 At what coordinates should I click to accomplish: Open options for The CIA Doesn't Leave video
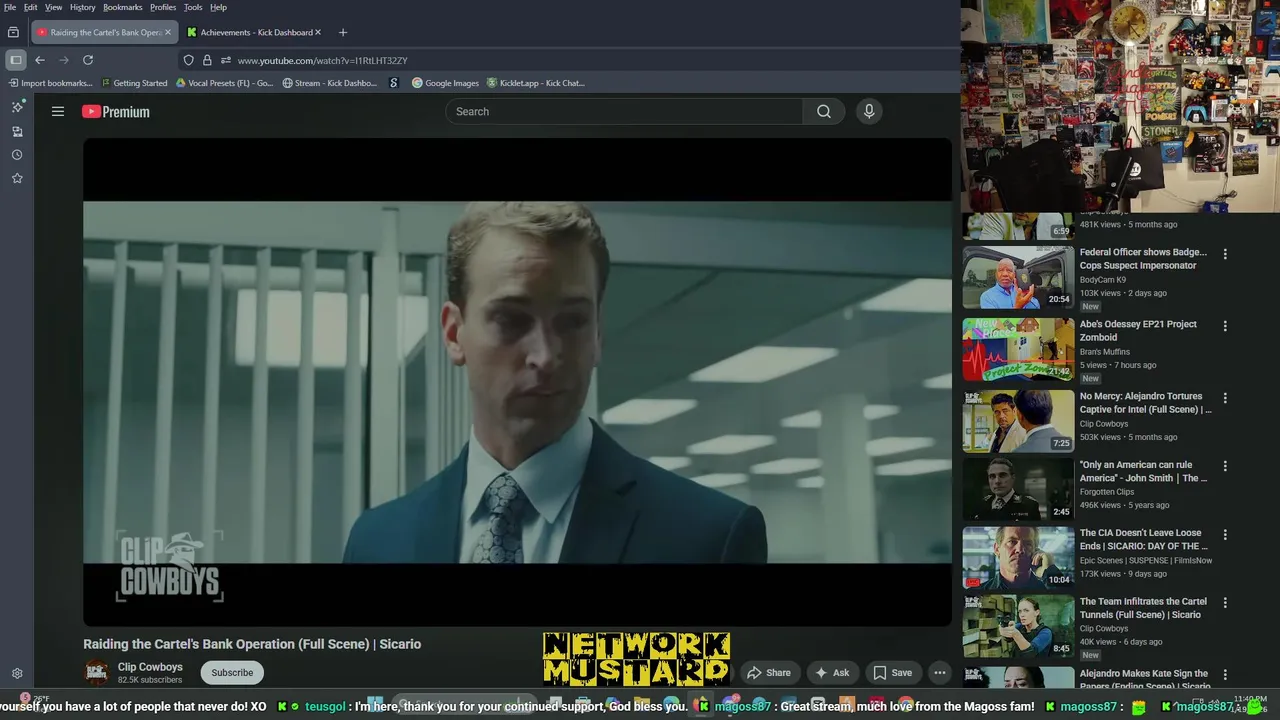coord(1225,535)
